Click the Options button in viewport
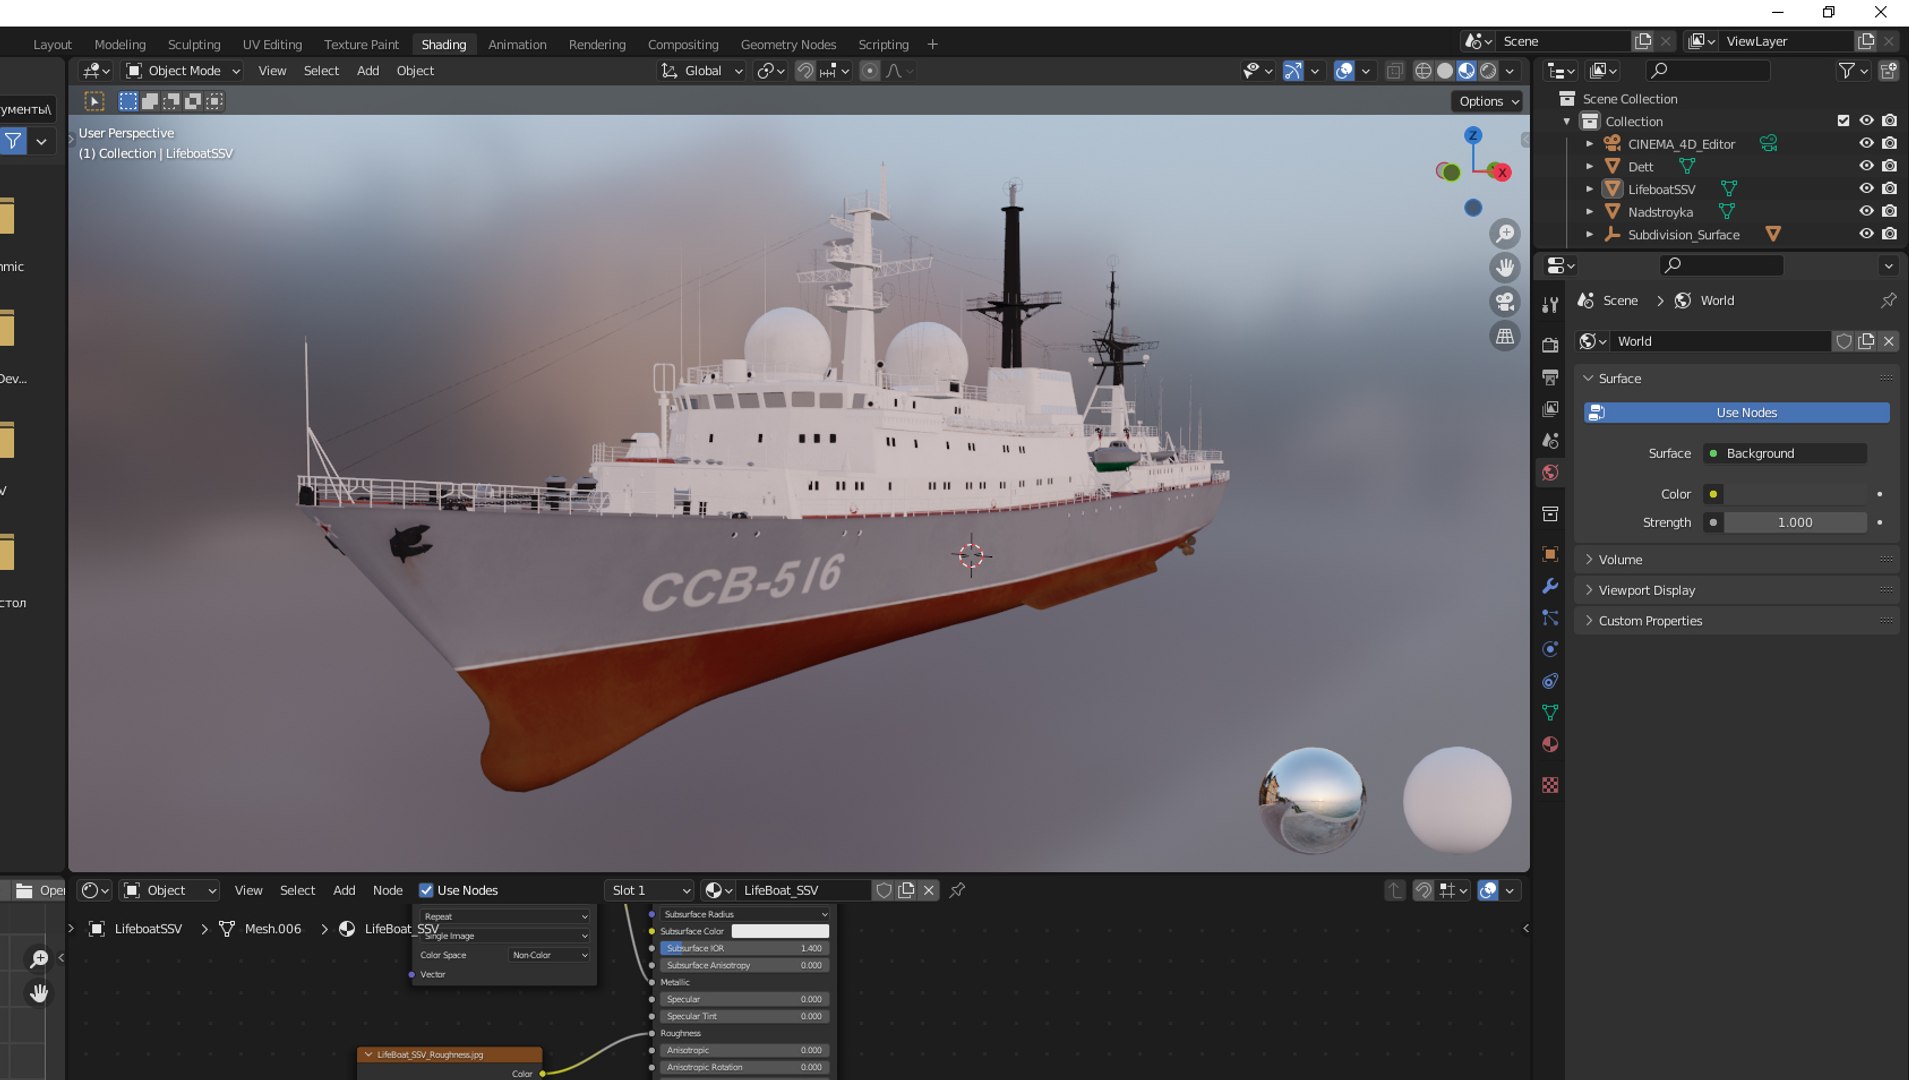The image size is (1909, 1080). 1487,101
